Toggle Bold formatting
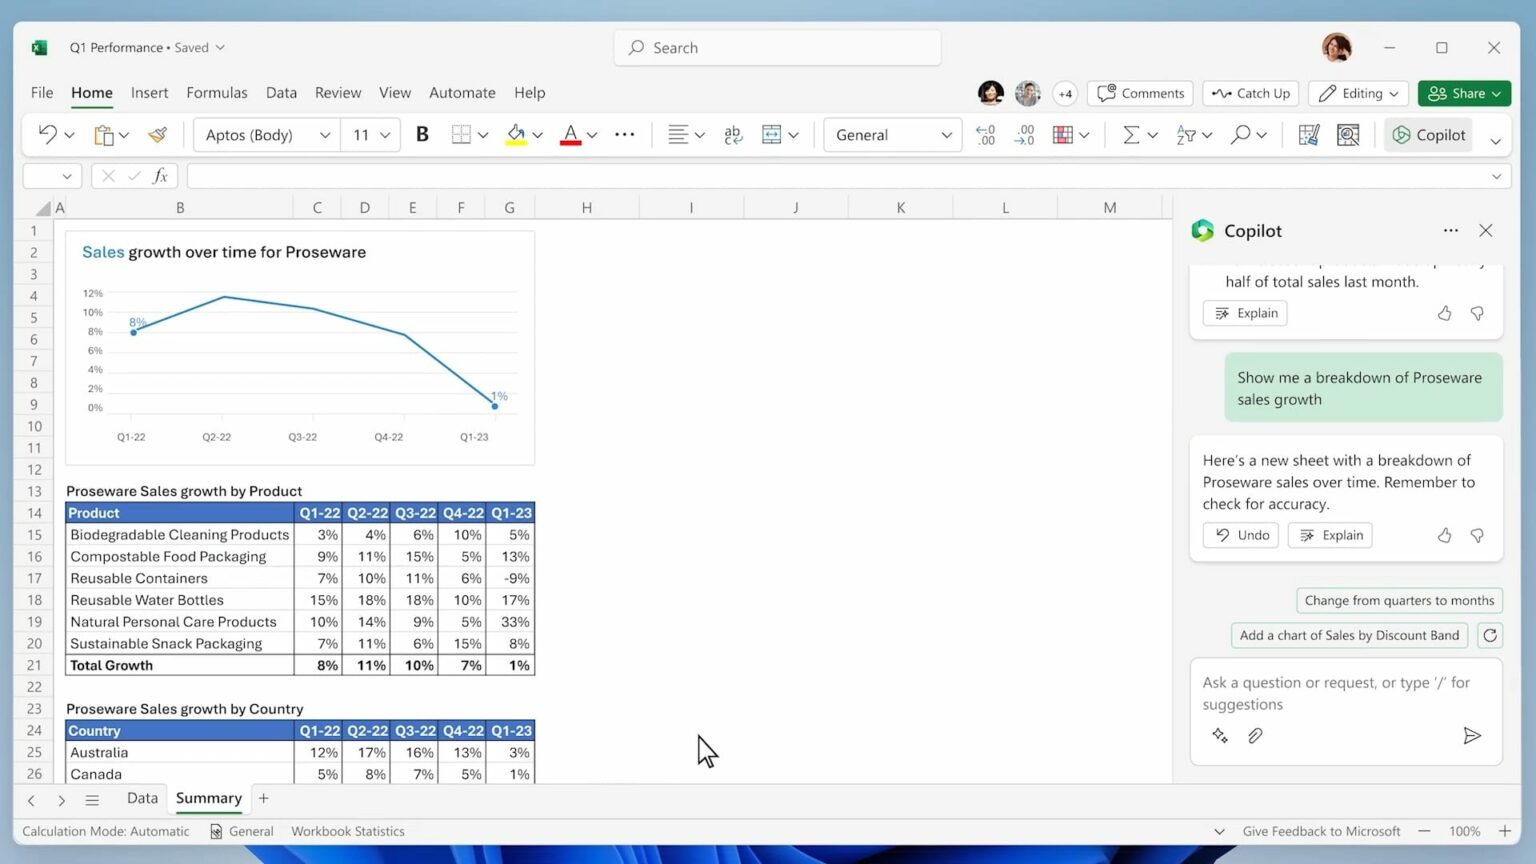 click(422, 135)
